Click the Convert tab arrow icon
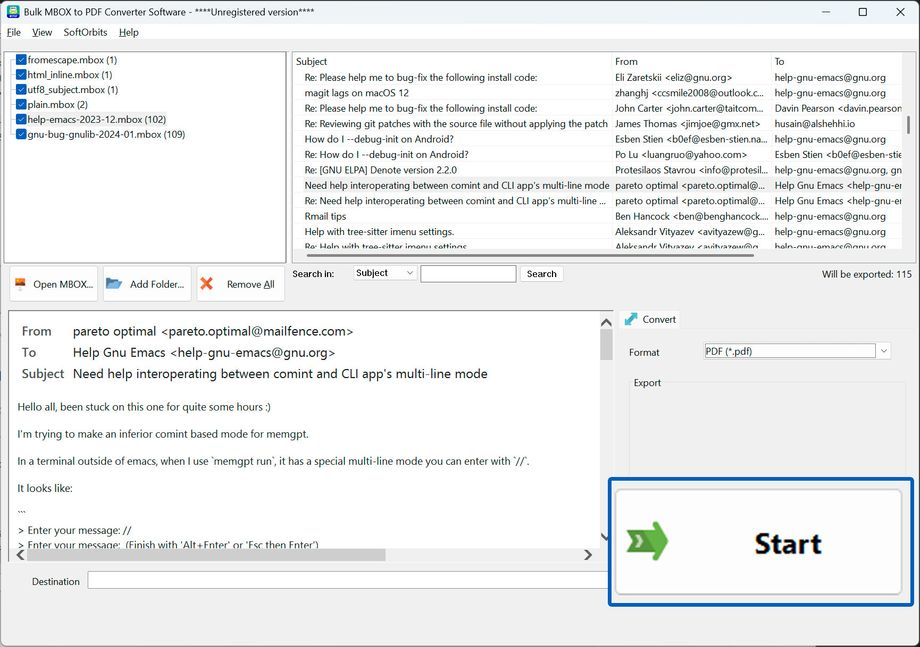This screenshot has height=647, width=920. [x=631, y=319]
